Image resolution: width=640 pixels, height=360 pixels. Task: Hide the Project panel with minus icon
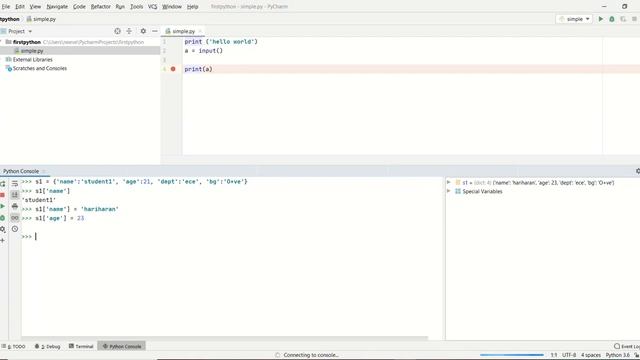[x=155, y=31]
